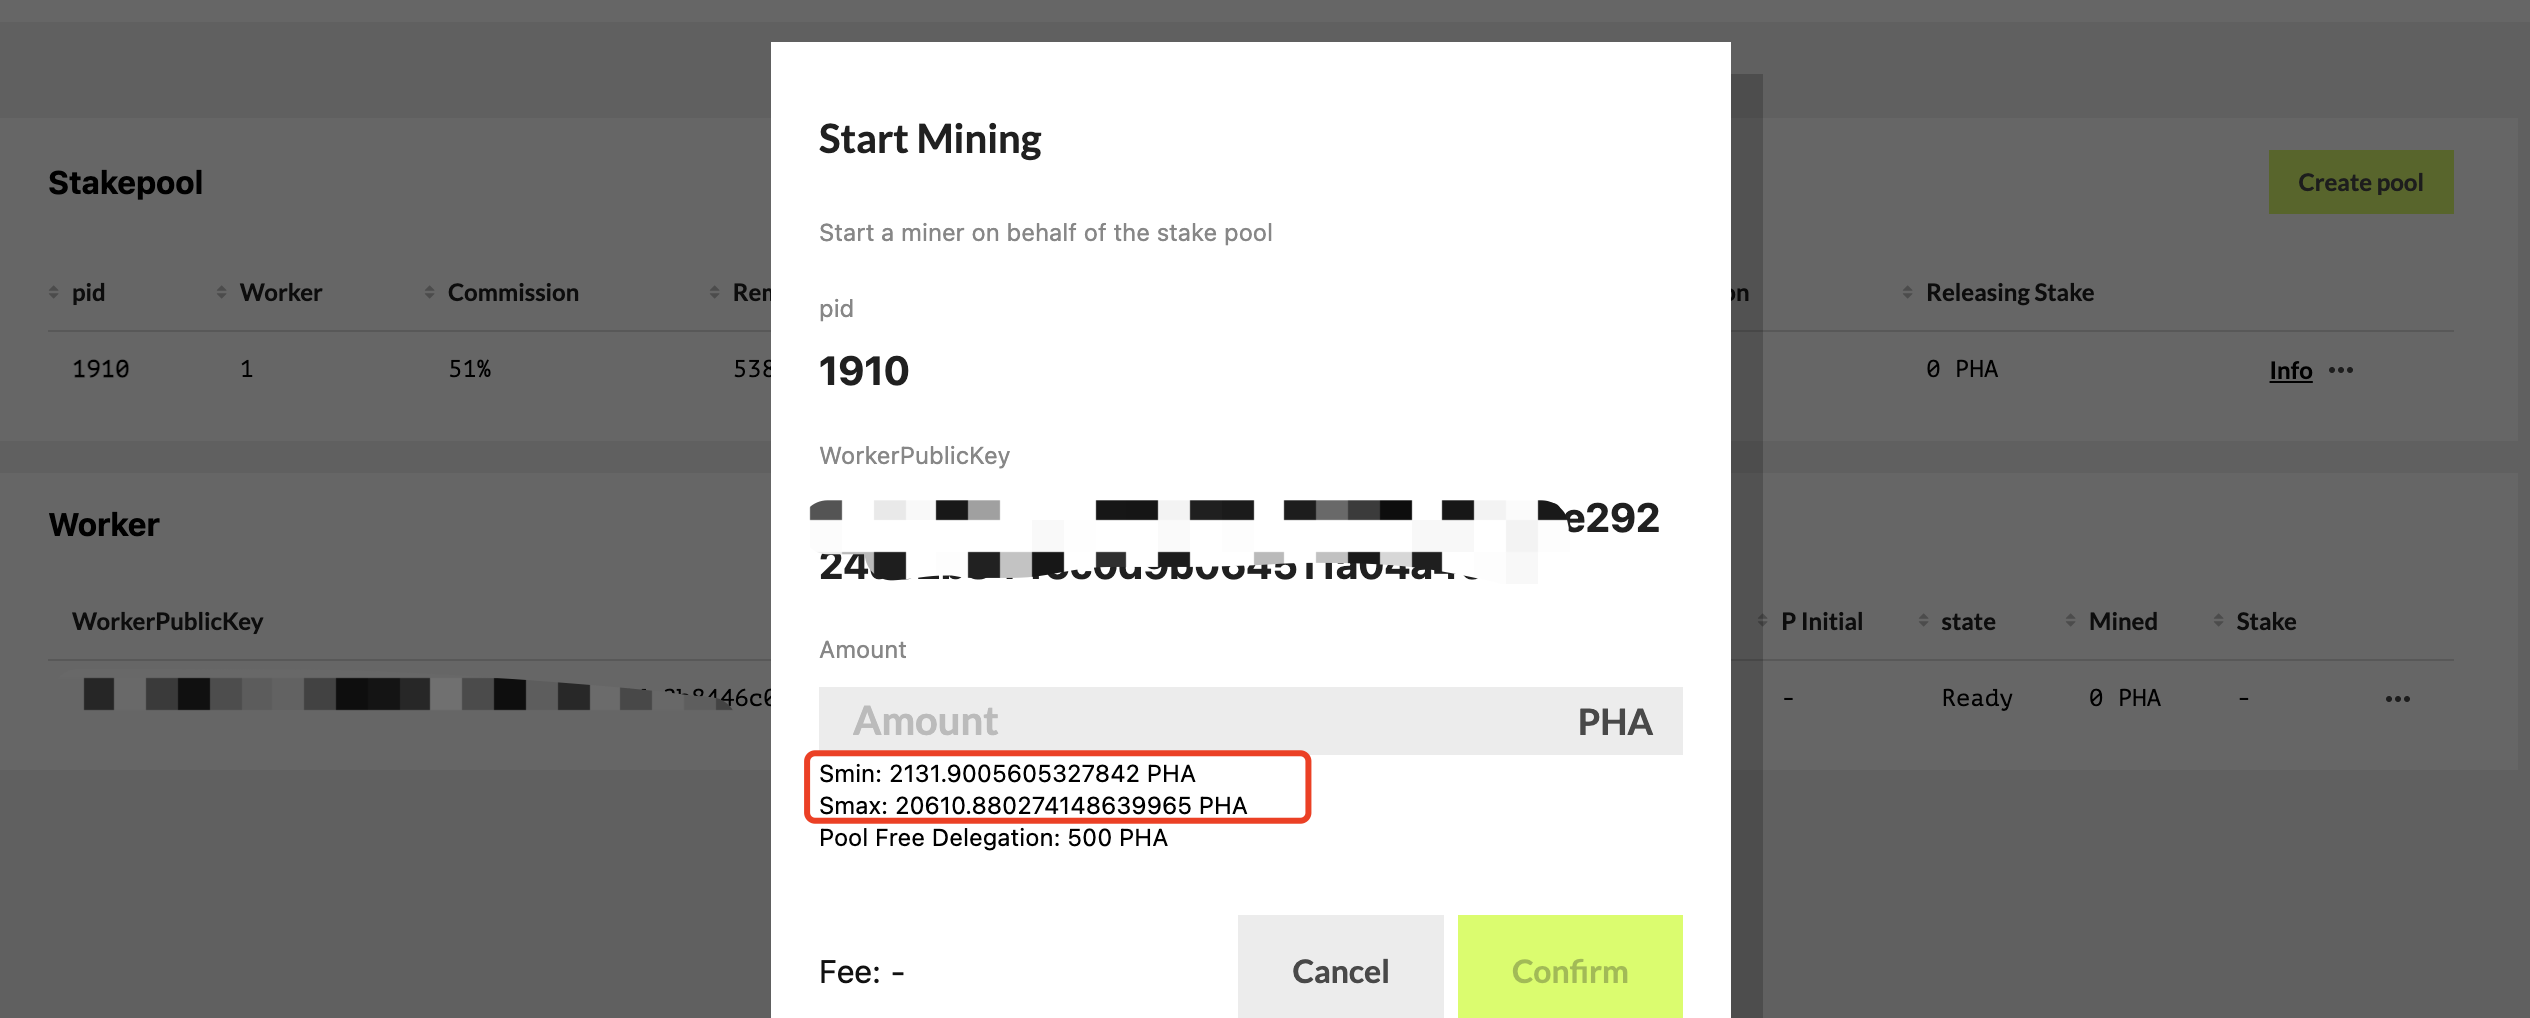Open the Info link for pool 1910
This screenshot has width=2530, height=1018.
2290,370
